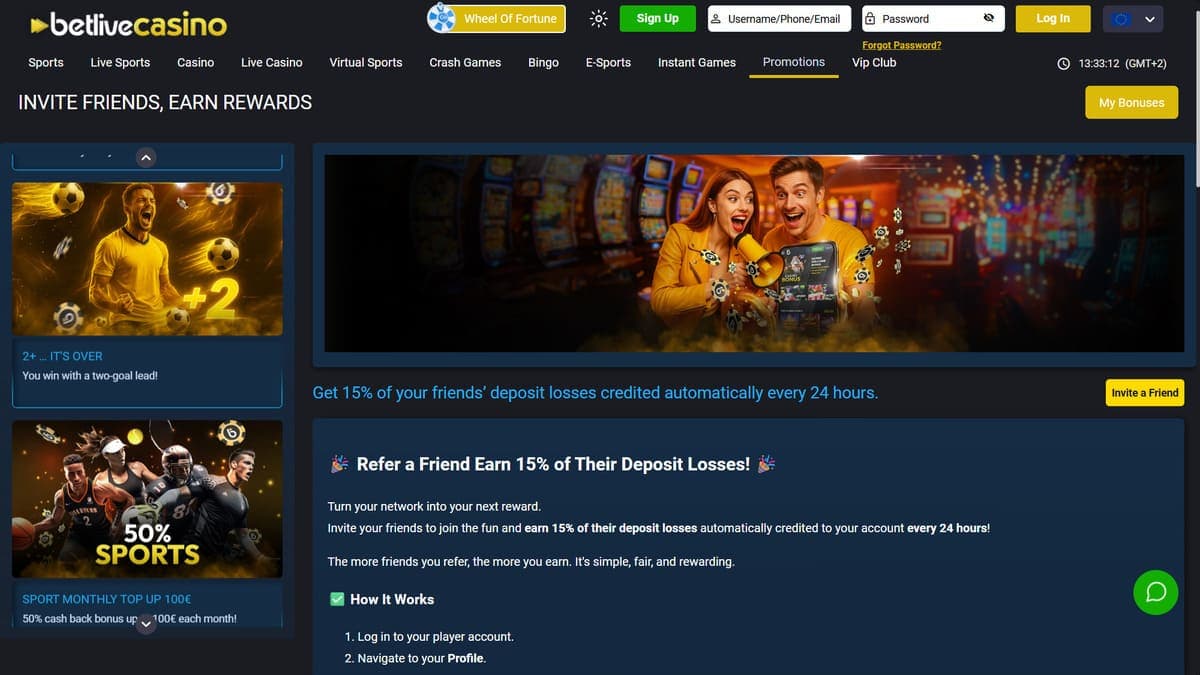Open the E-Sports menu item
The height and width of the screenshot is (675, 1200).
(x=608, y=62)
